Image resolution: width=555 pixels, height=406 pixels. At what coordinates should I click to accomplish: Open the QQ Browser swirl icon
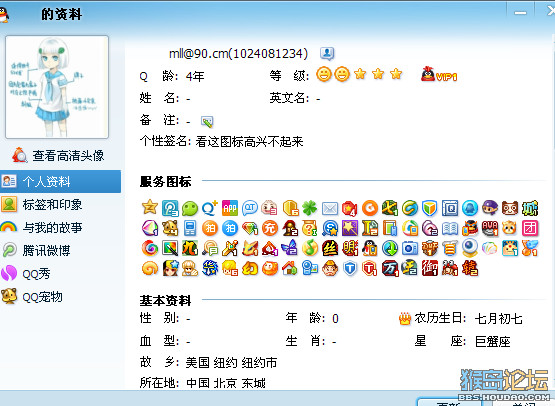410,208
